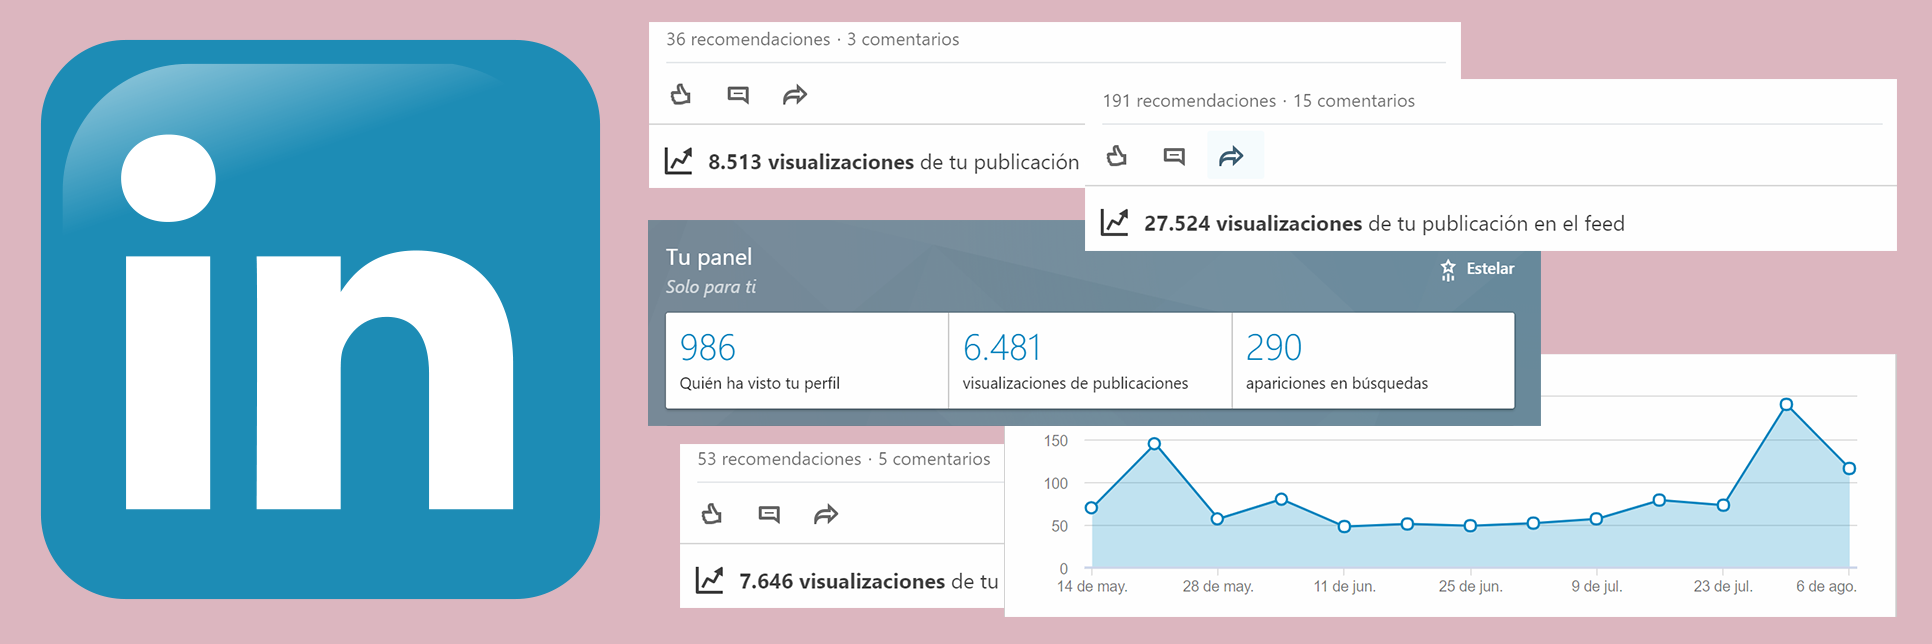
Task: View the 36 recomendaciones count
Action: (748, 40)
